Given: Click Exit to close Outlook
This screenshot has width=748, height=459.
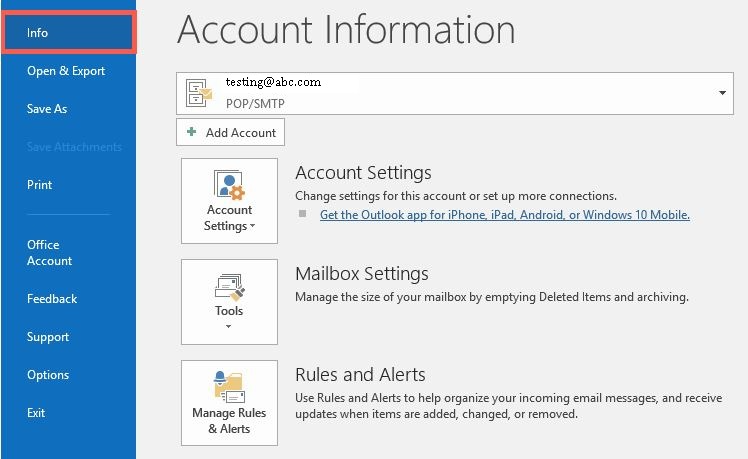Looking at the screenshot, I should point(36,413).
